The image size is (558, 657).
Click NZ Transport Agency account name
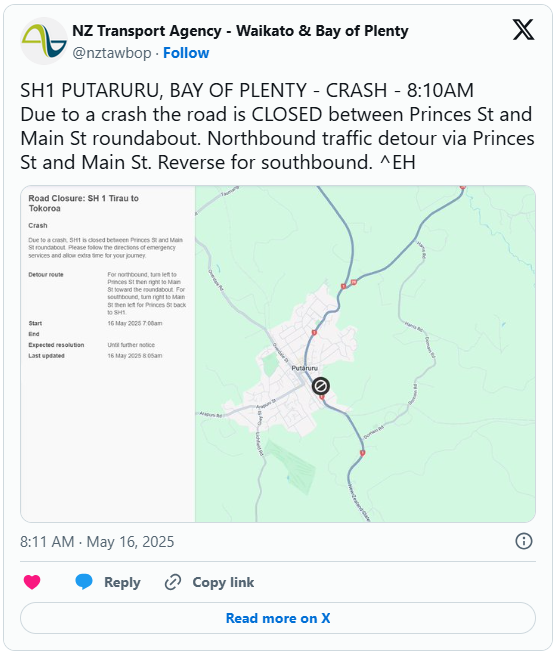tap(240, 31)
